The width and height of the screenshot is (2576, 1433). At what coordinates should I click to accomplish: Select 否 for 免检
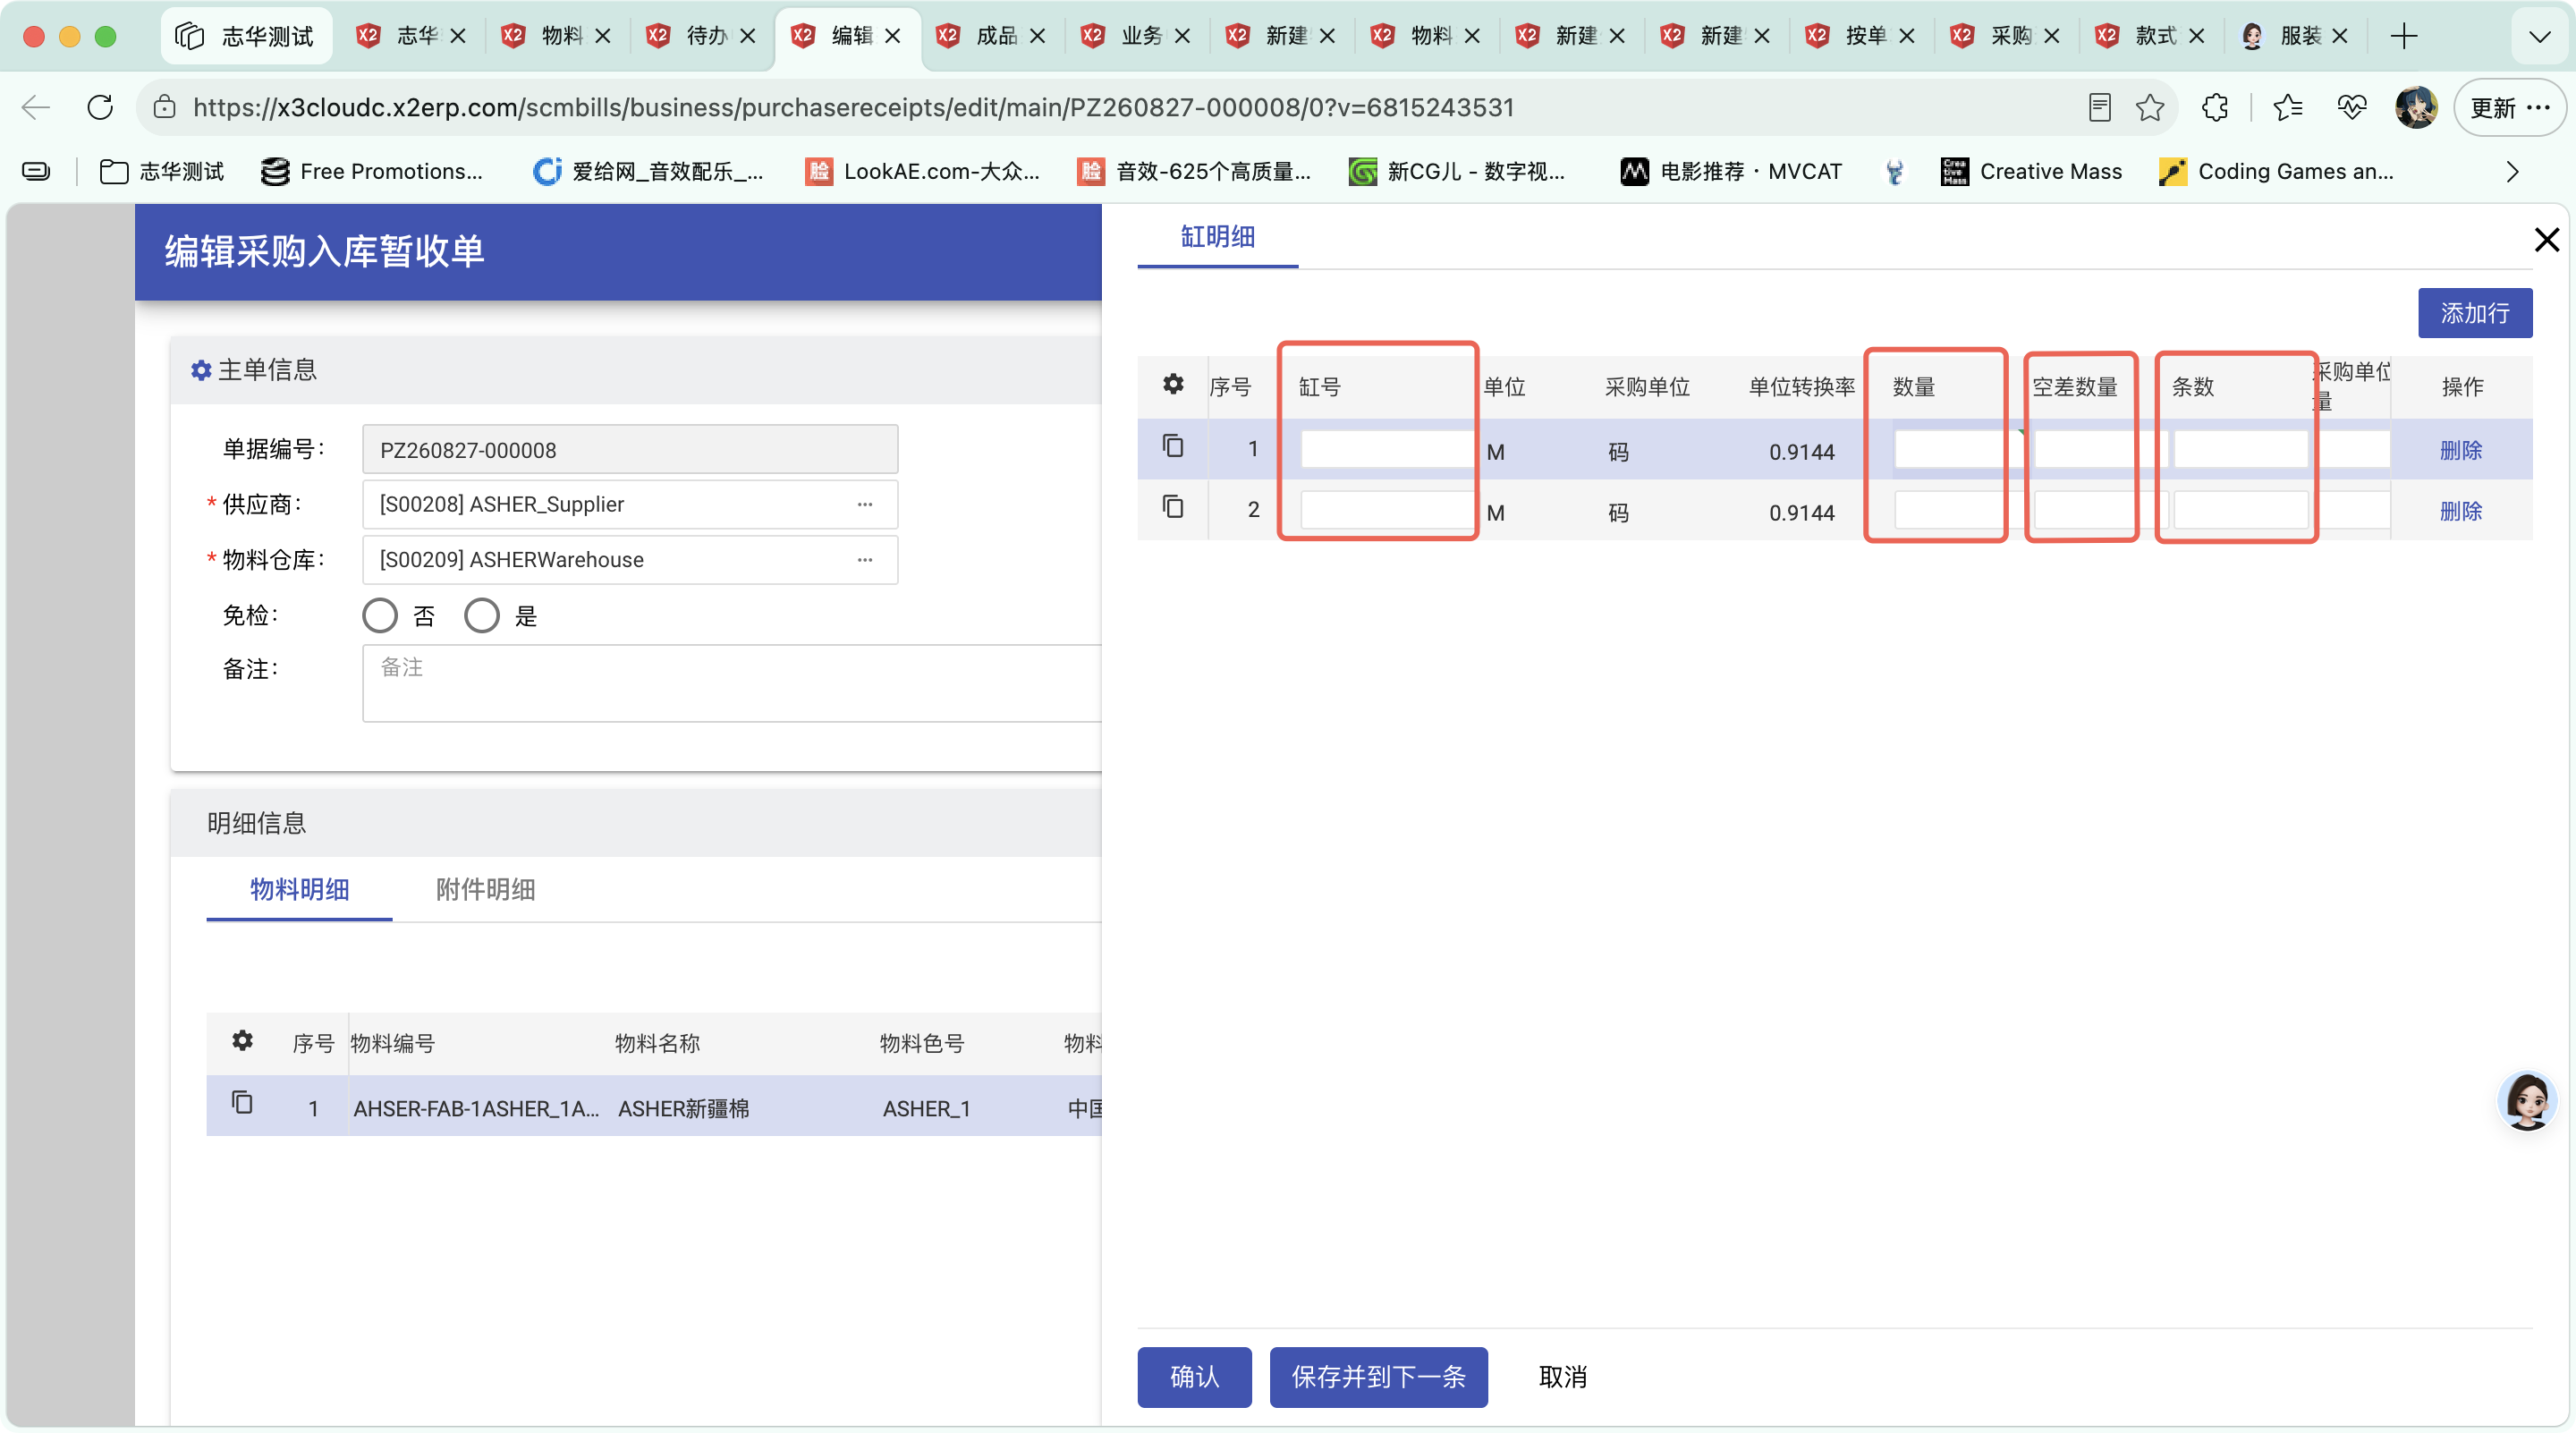tap(380, 615)
